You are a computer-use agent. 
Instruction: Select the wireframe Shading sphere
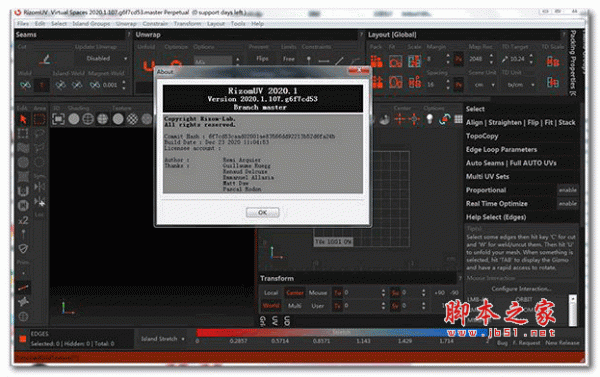coord(88,119)
